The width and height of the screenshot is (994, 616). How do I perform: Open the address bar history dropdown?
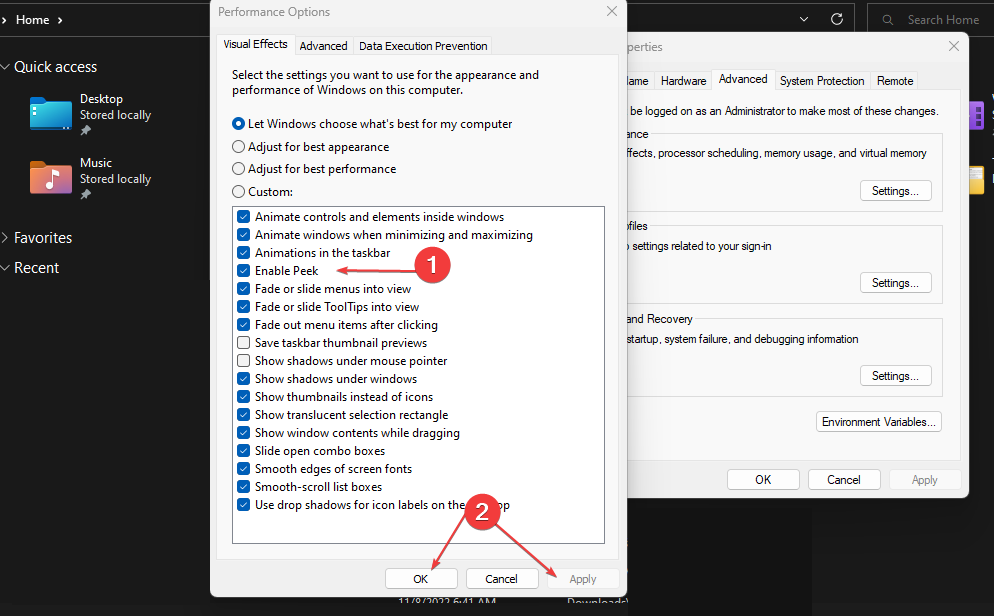pyautogui.click(x=802, y=19)
